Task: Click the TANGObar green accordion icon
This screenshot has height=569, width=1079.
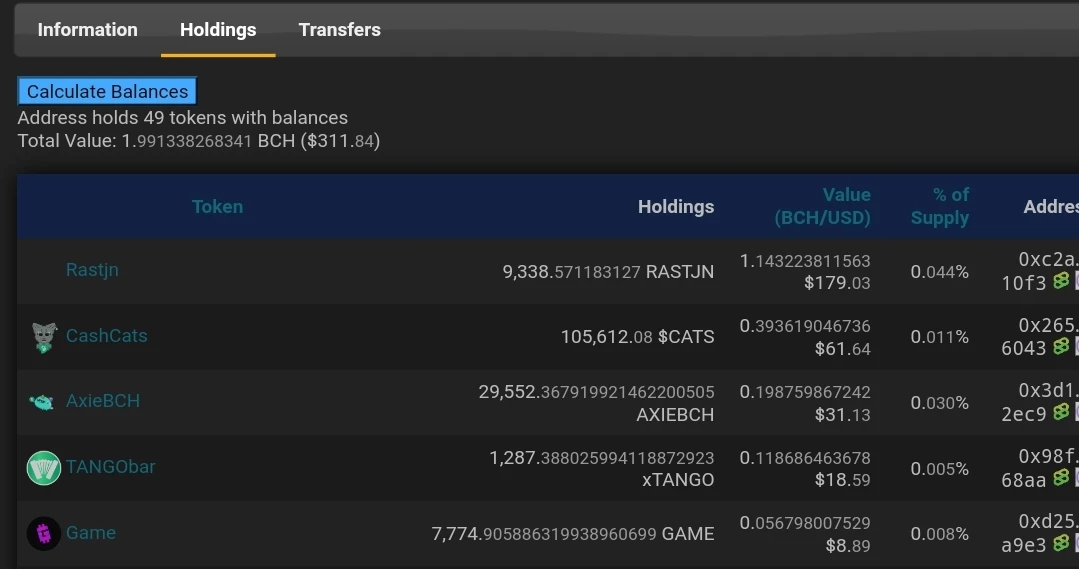Action: pos(44,468)
